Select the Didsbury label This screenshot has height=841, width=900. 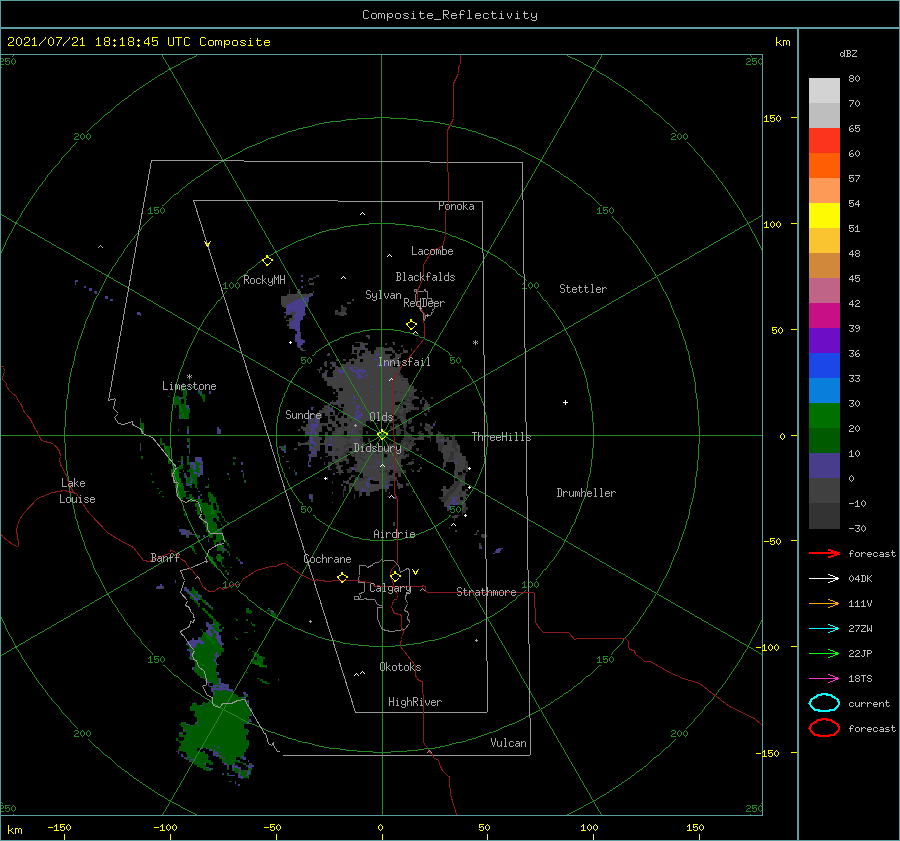(378, 448)
